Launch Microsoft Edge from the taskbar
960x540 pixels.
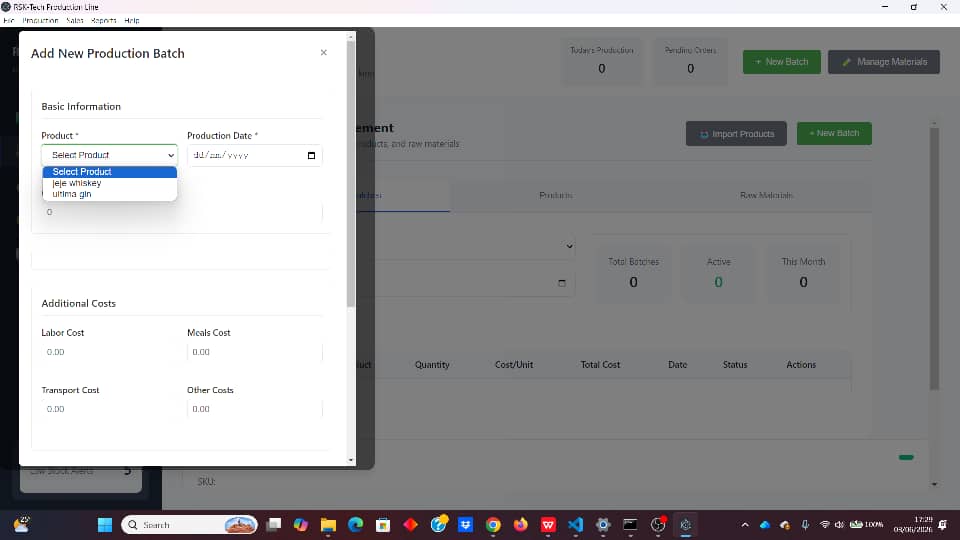355,525
